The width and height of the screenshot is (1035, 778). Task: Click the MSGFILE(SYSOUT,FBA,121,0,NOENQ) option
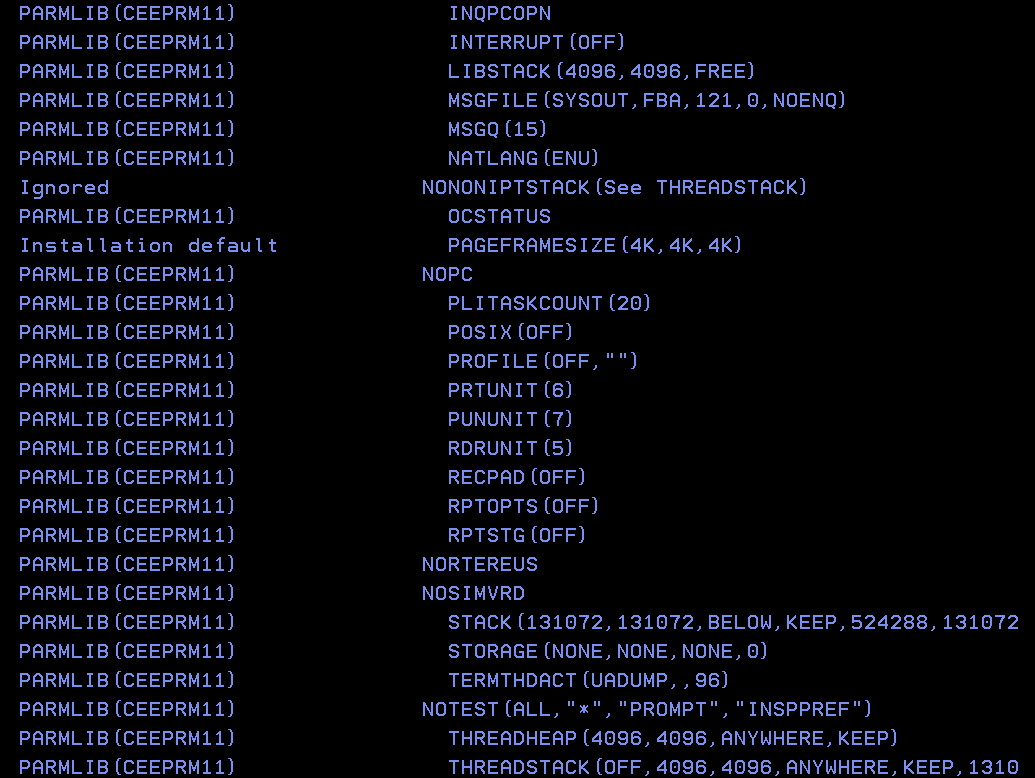pos(647,101)
